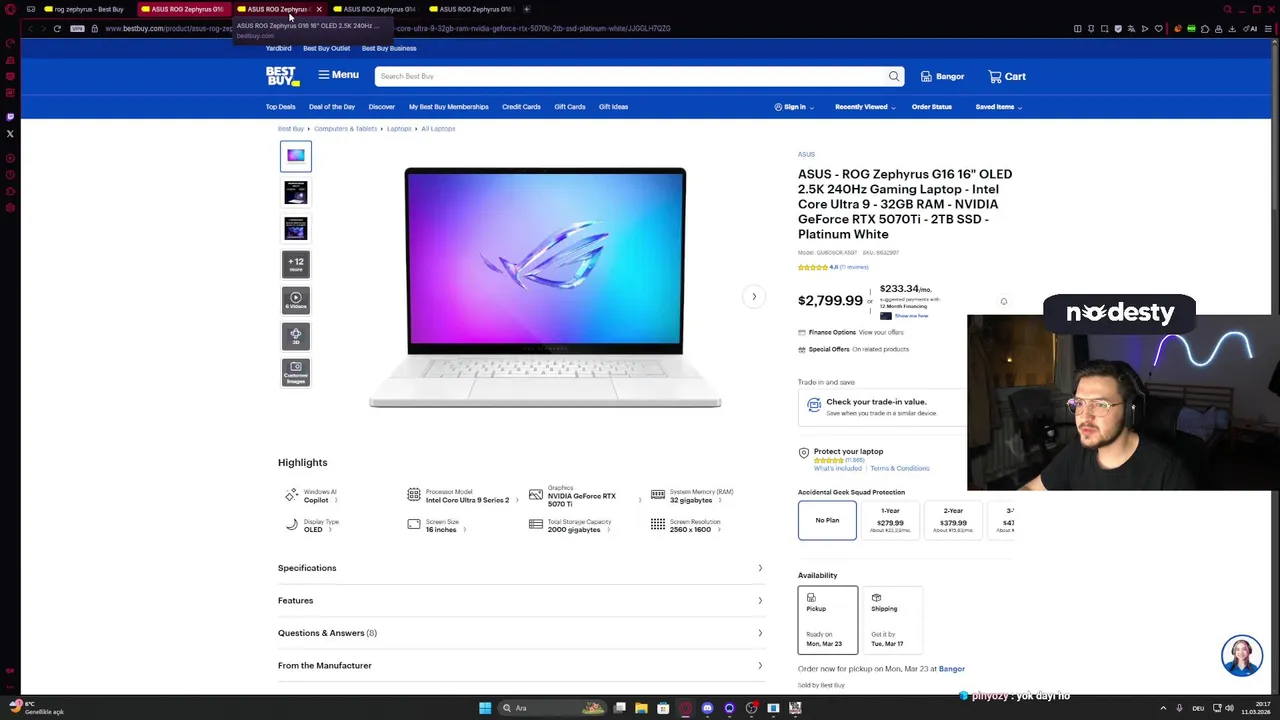Click the Check your trade-in value card
Image resolution: width=1280 pixels, height=720 pixels.
point(882,406)
